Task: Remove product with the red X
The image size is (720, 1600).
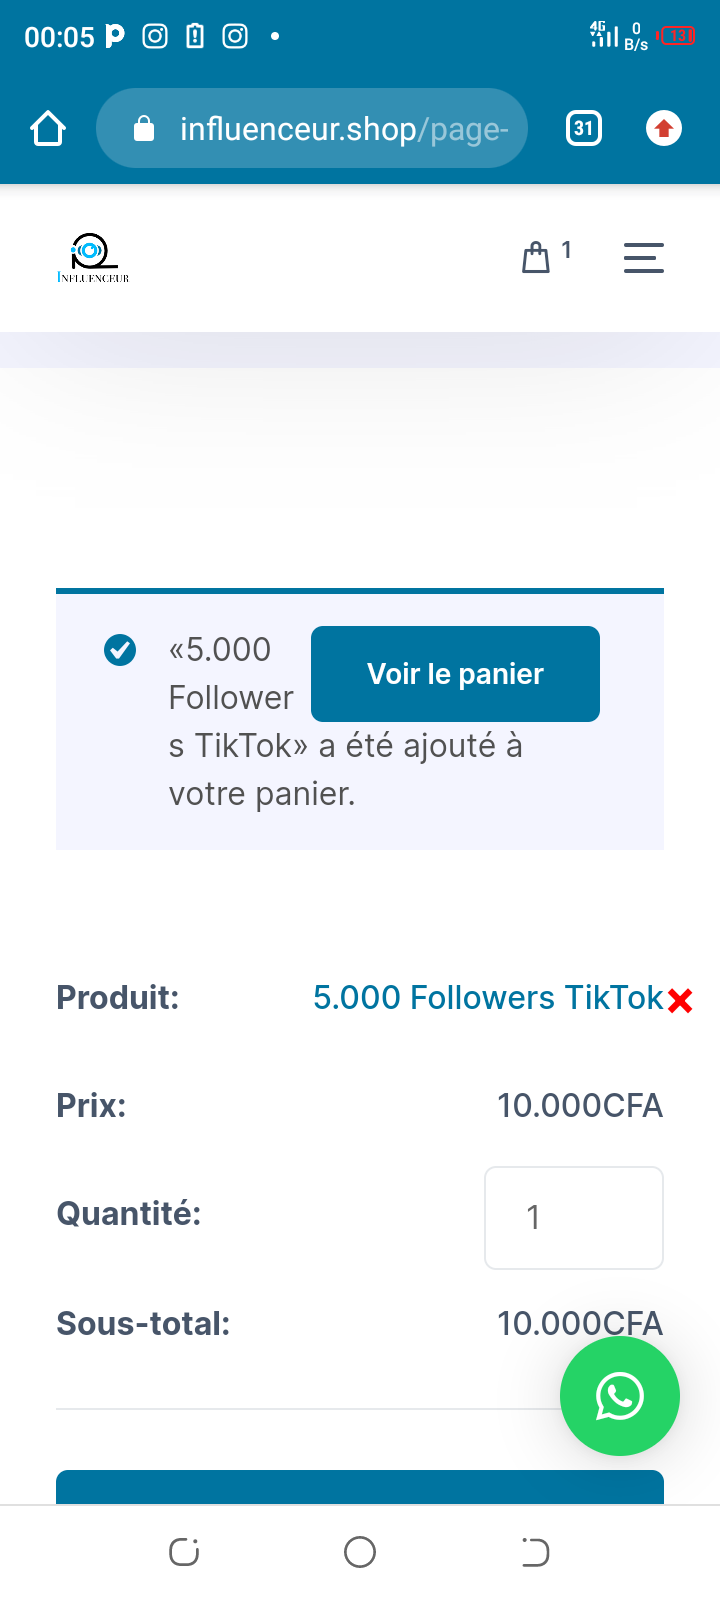Action: tap(680, 1000)
